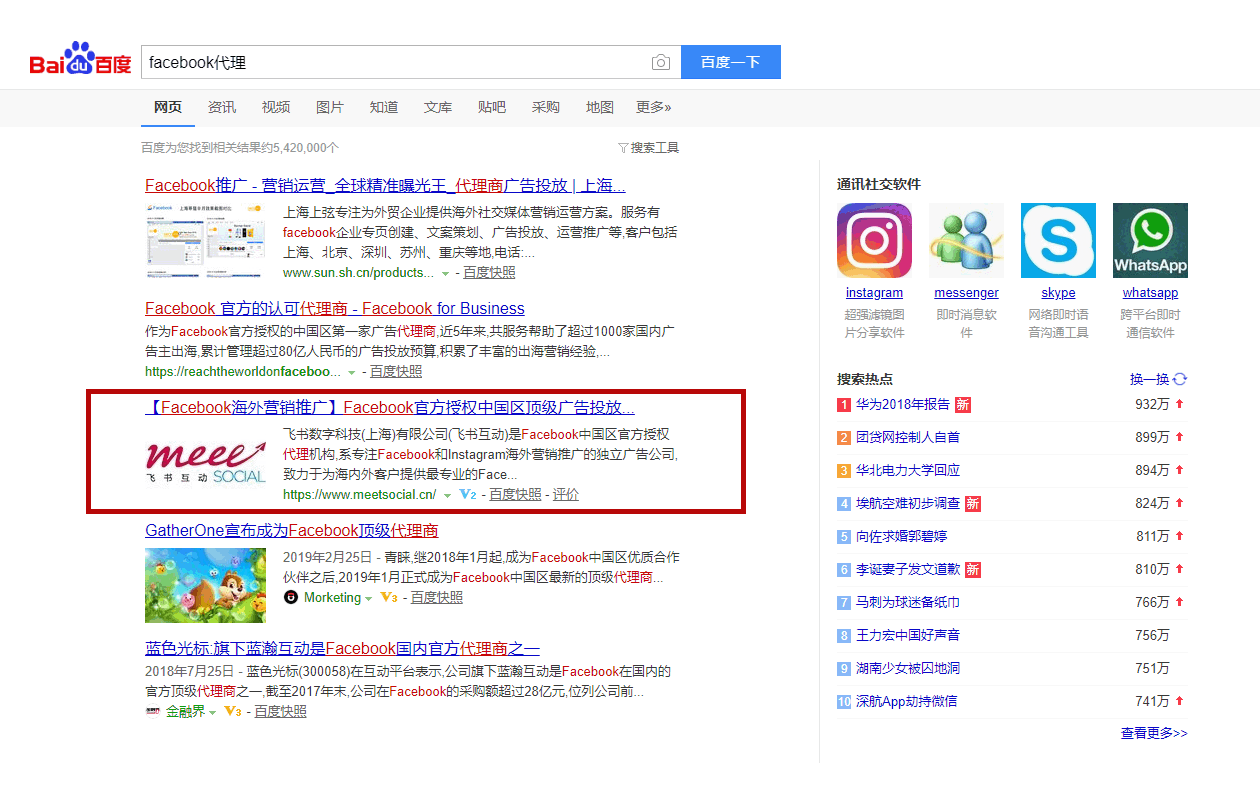This screenshot has height=811, width=1260.
Task: Open the hot search 向佐求婚郭碧婷
Action: pyautogui.click(x=901, y=537)
